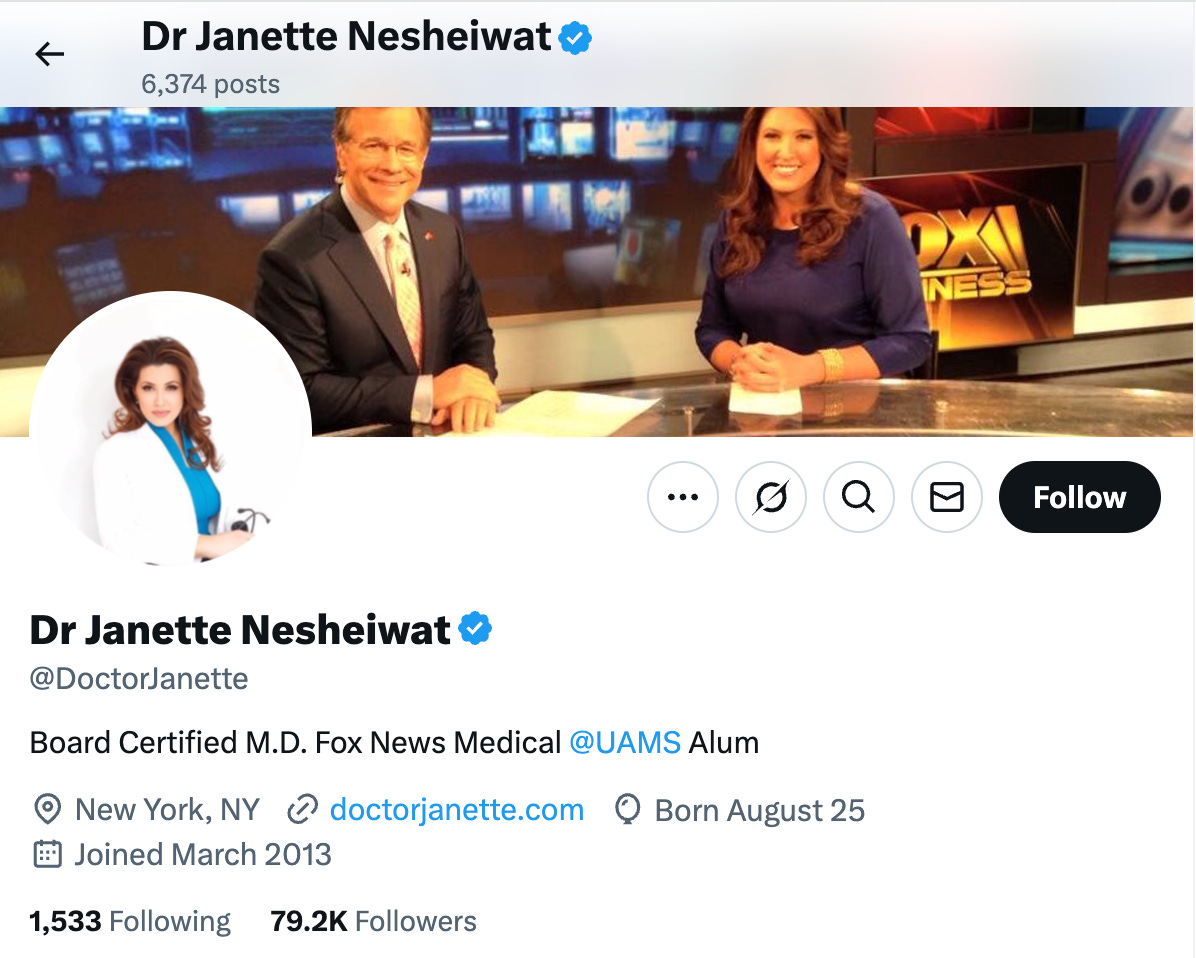This screenshot has width=1196, height=958.
Task: Go back using the left arrow
Action: 50,54
